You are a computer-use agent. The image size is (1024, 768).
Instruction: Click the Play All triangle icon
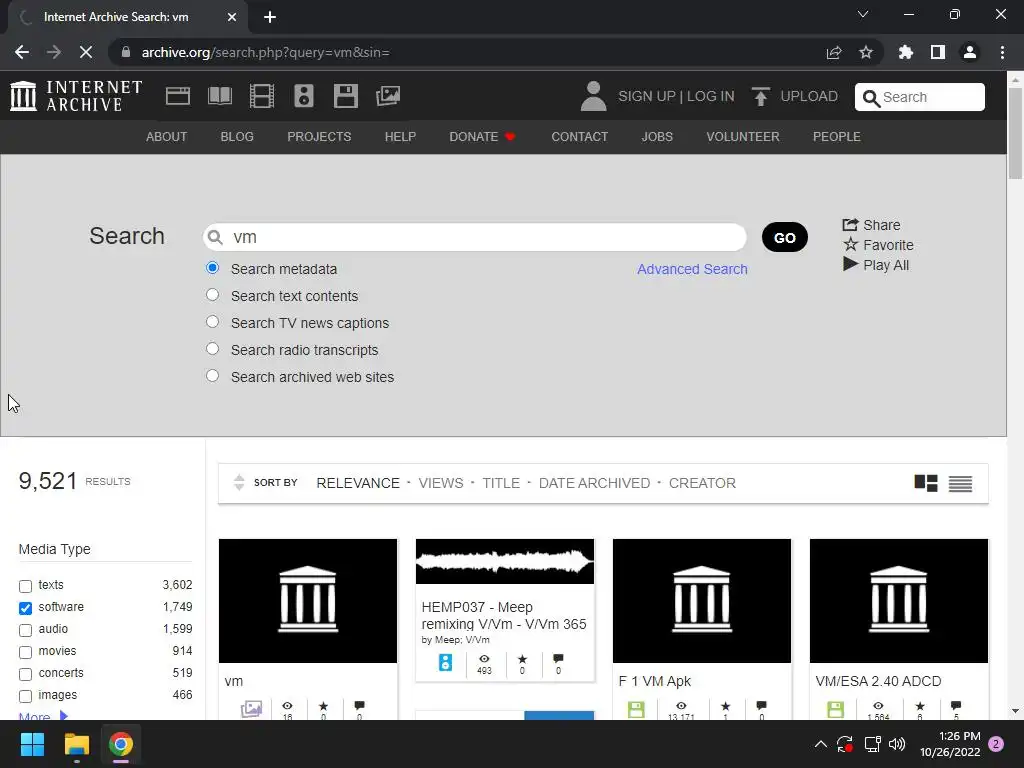(850, 264)
